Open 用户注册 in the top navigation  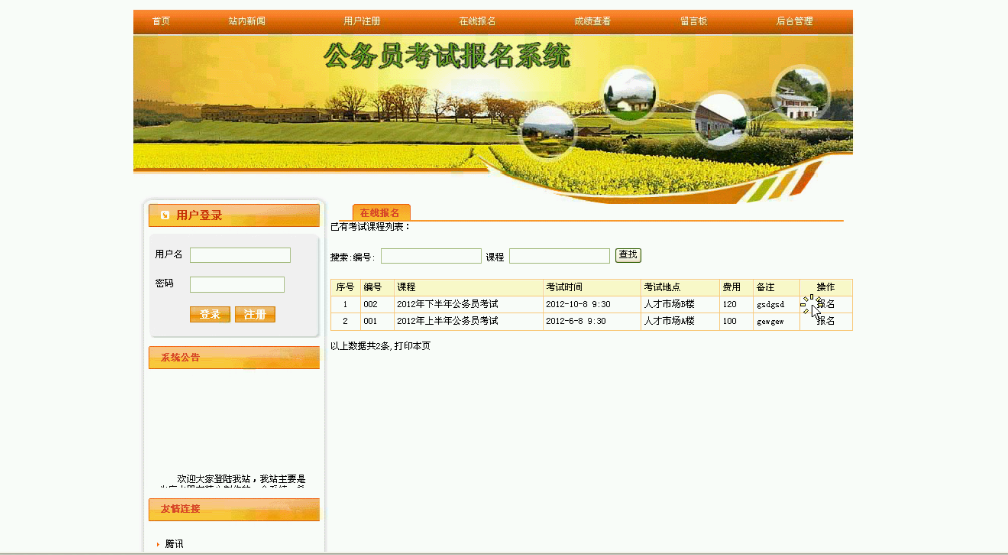coord(362,21)
